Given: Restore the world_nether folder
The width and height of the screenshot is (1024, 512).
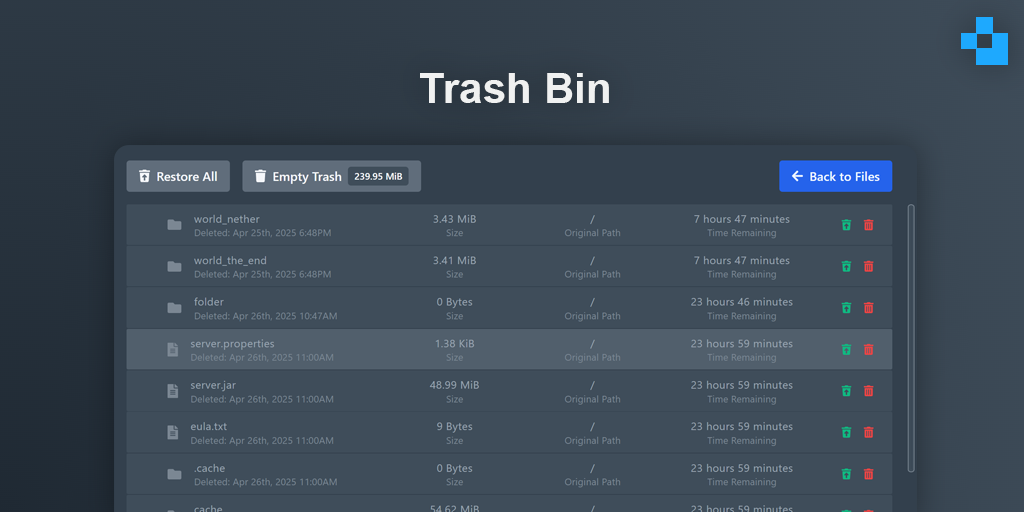Looking at the screenshot, I should [846, 225].
